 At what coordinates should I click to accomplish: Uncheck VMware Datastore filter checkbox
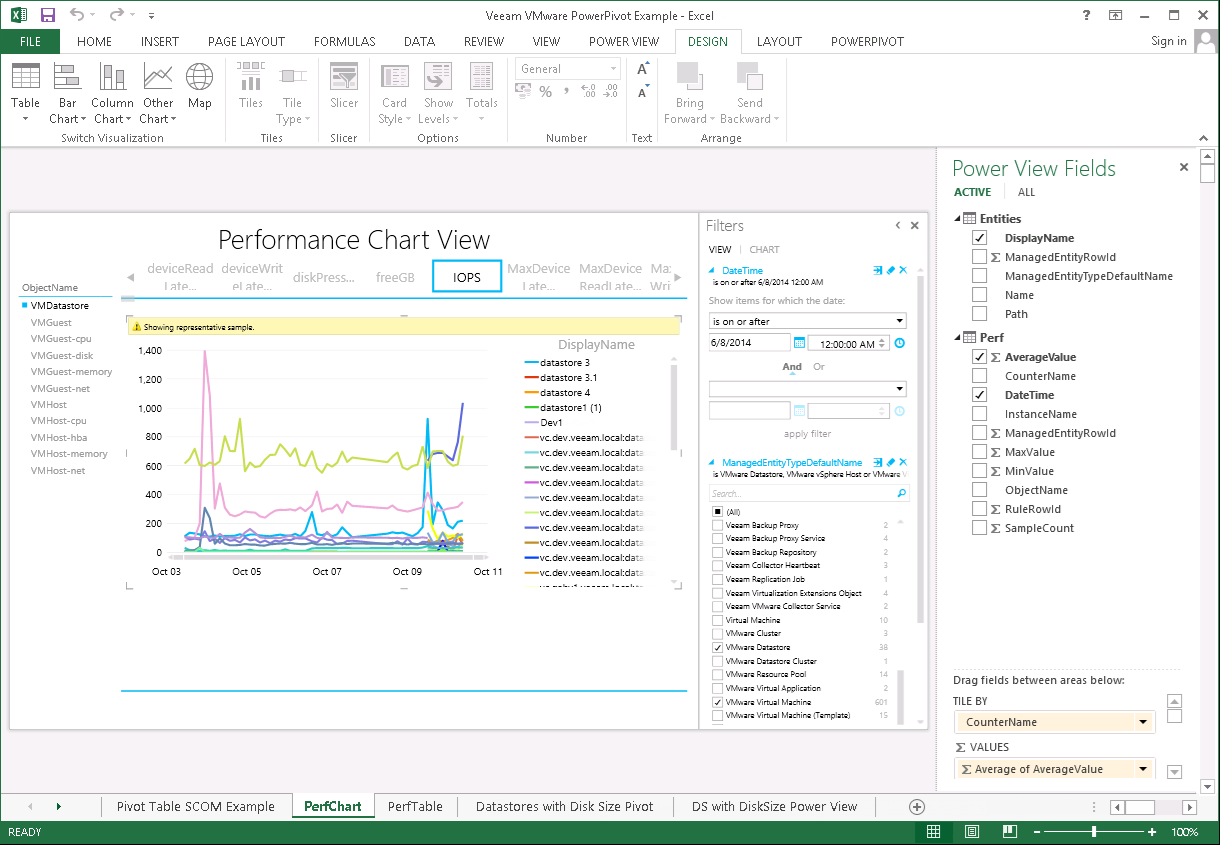click(717, 648)
